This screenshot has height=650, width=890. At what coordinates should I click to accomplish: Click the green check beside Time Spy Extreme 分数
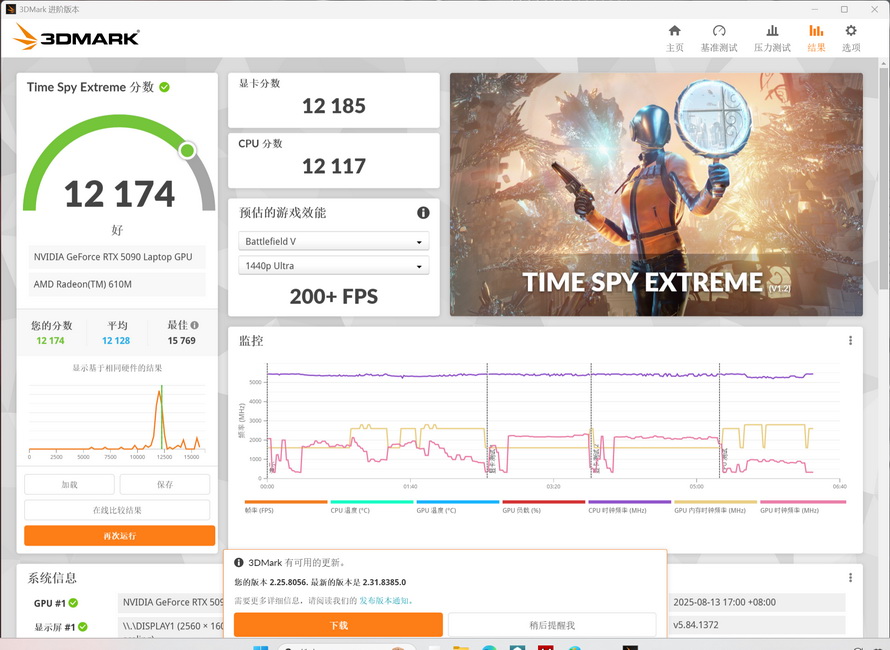pos(165,87)
